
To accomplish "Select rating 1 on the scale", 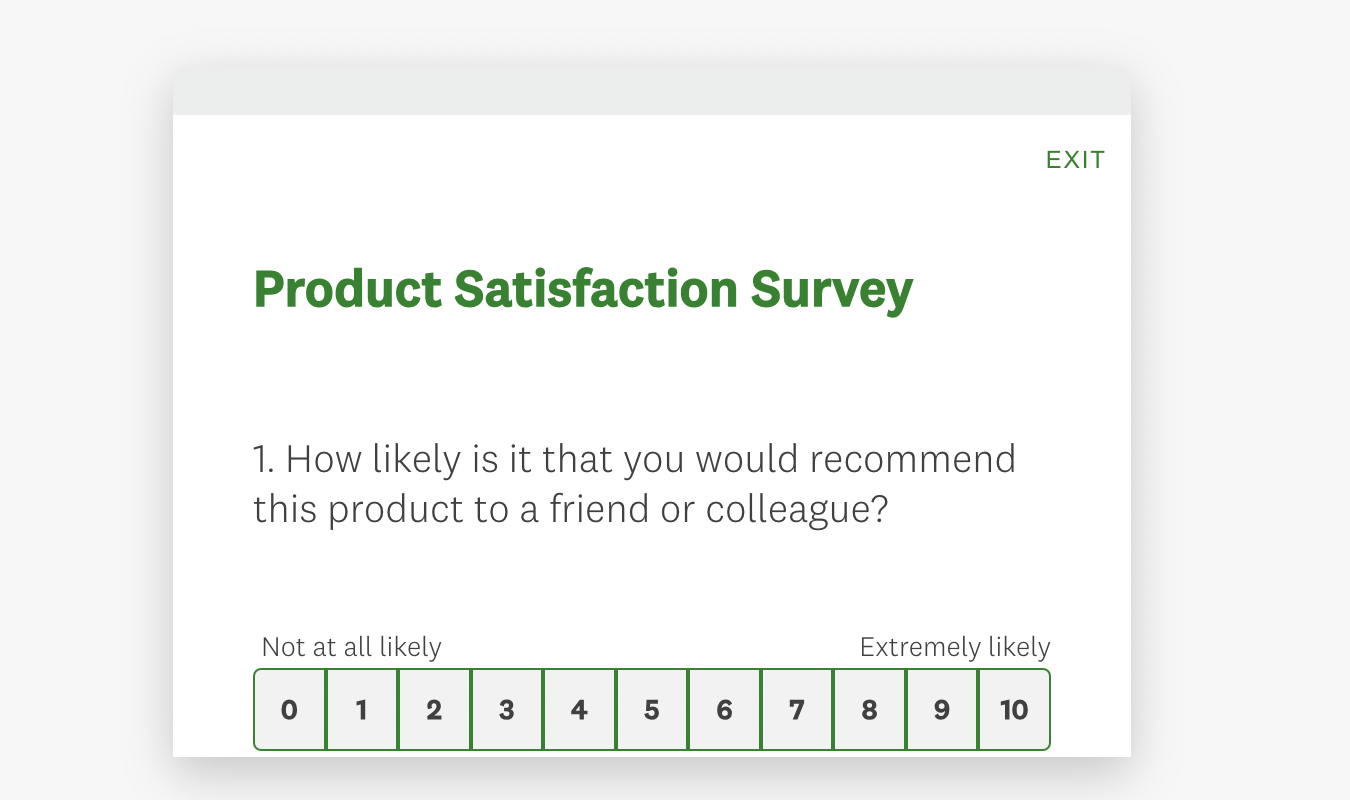I will tap(362, 709).
